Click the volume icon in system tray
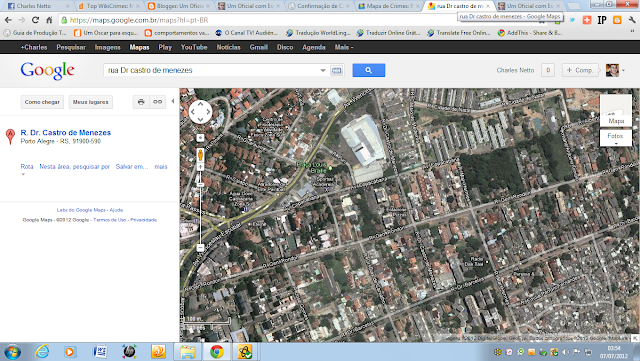This screenshot has width=640, height=361. (x=566, y=352)
